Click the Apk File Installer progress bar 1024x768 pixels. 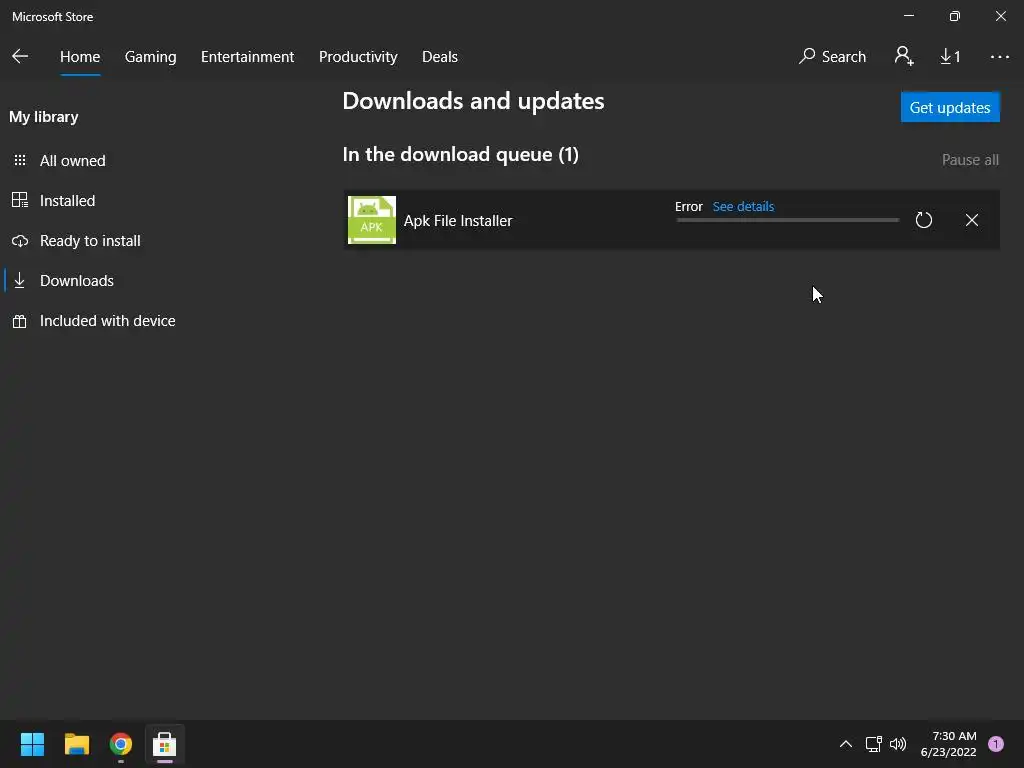pyautogui.click(x=788, y=221)
